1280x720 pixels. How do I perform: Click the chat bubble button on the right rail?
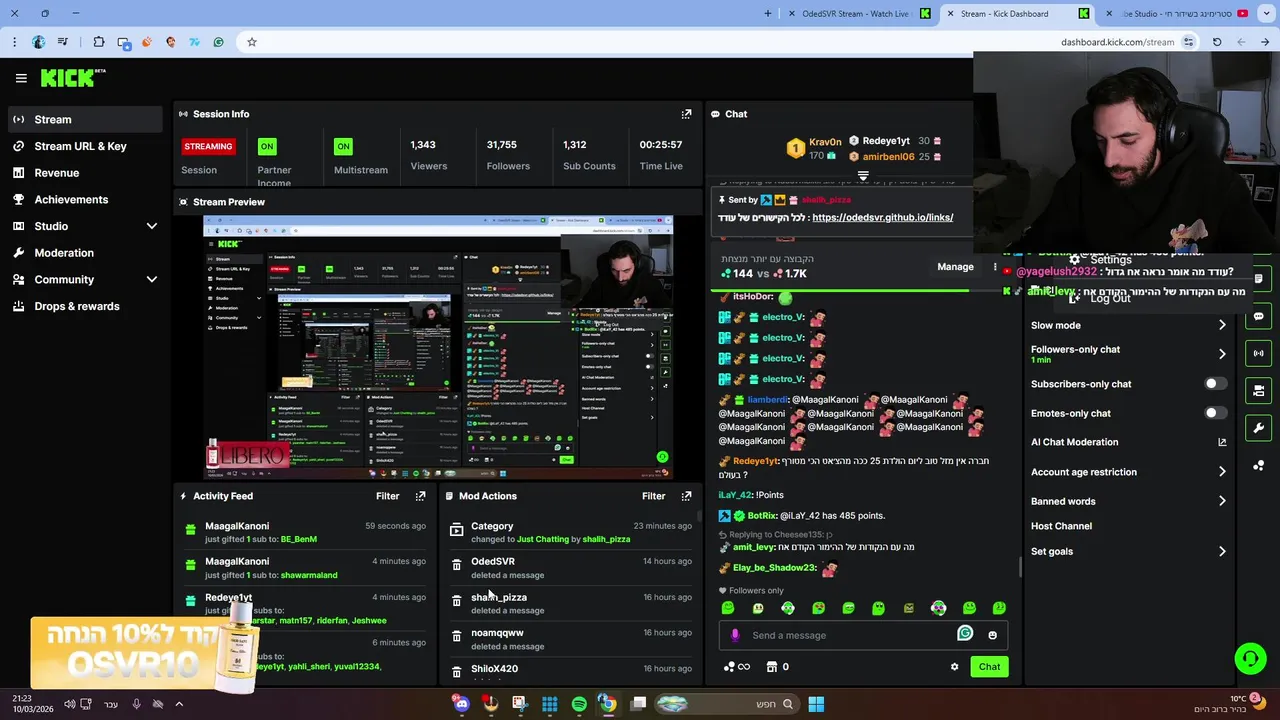tap(1258, 316)
